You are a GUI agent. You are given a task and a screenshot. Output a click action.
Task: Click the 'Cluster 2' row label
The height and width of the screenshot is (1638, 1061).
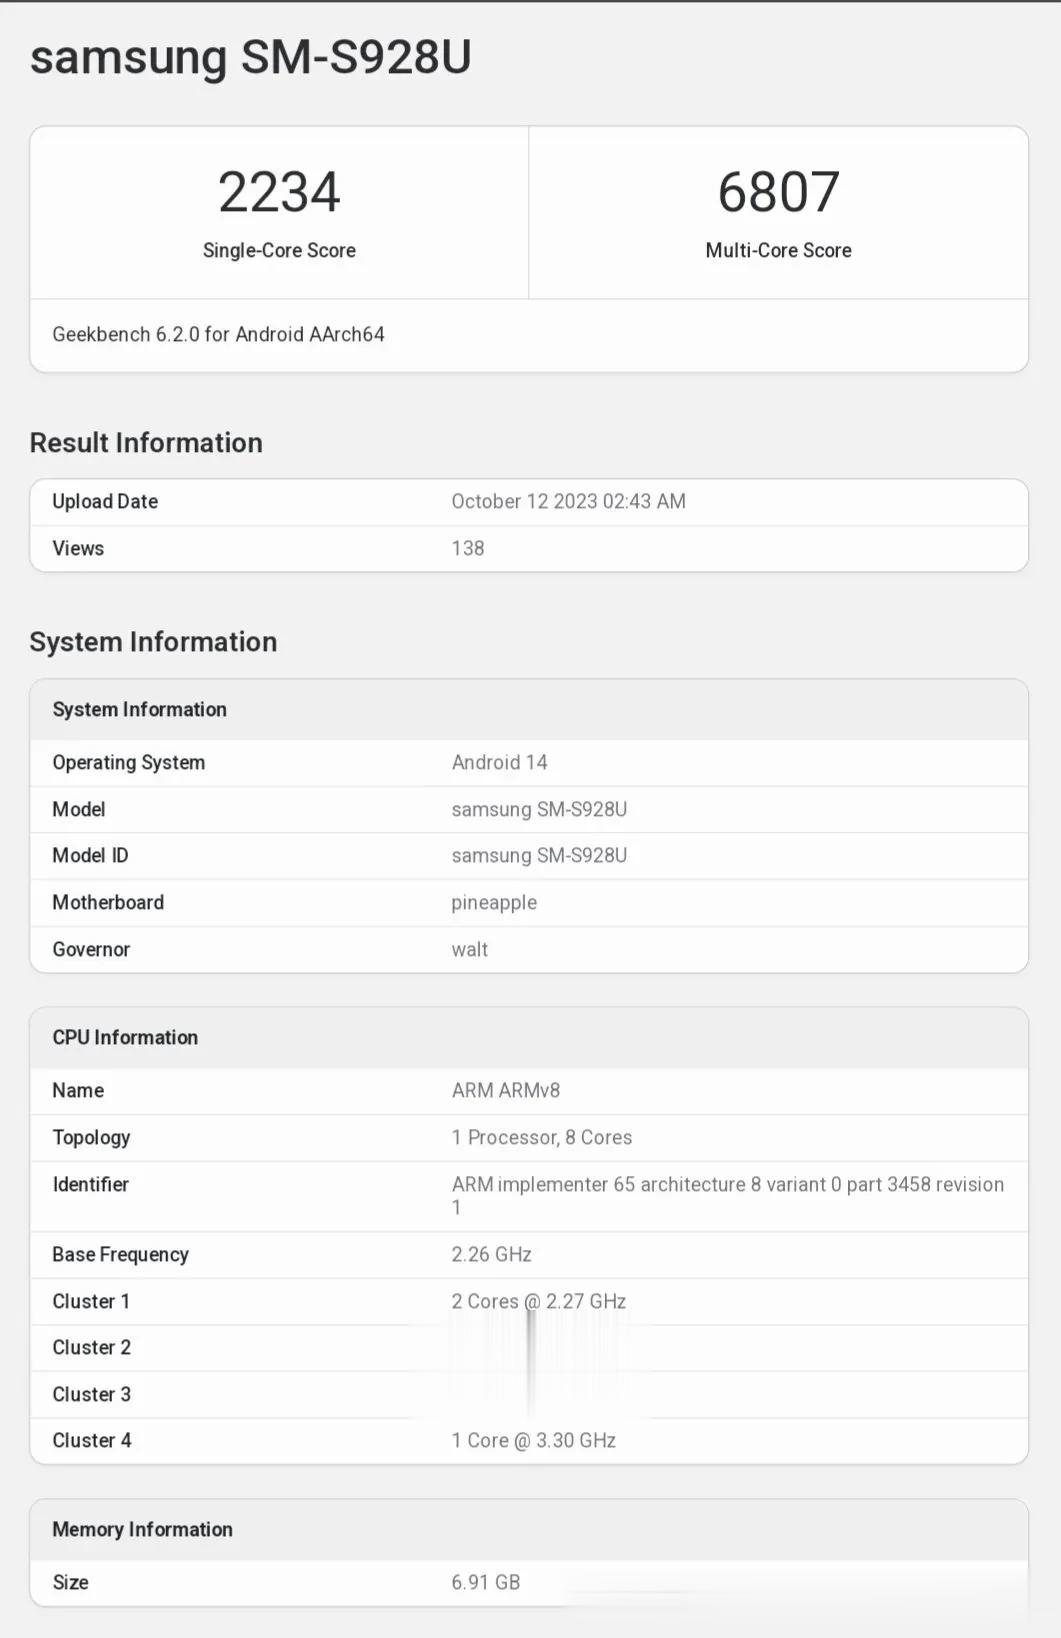91,1347
